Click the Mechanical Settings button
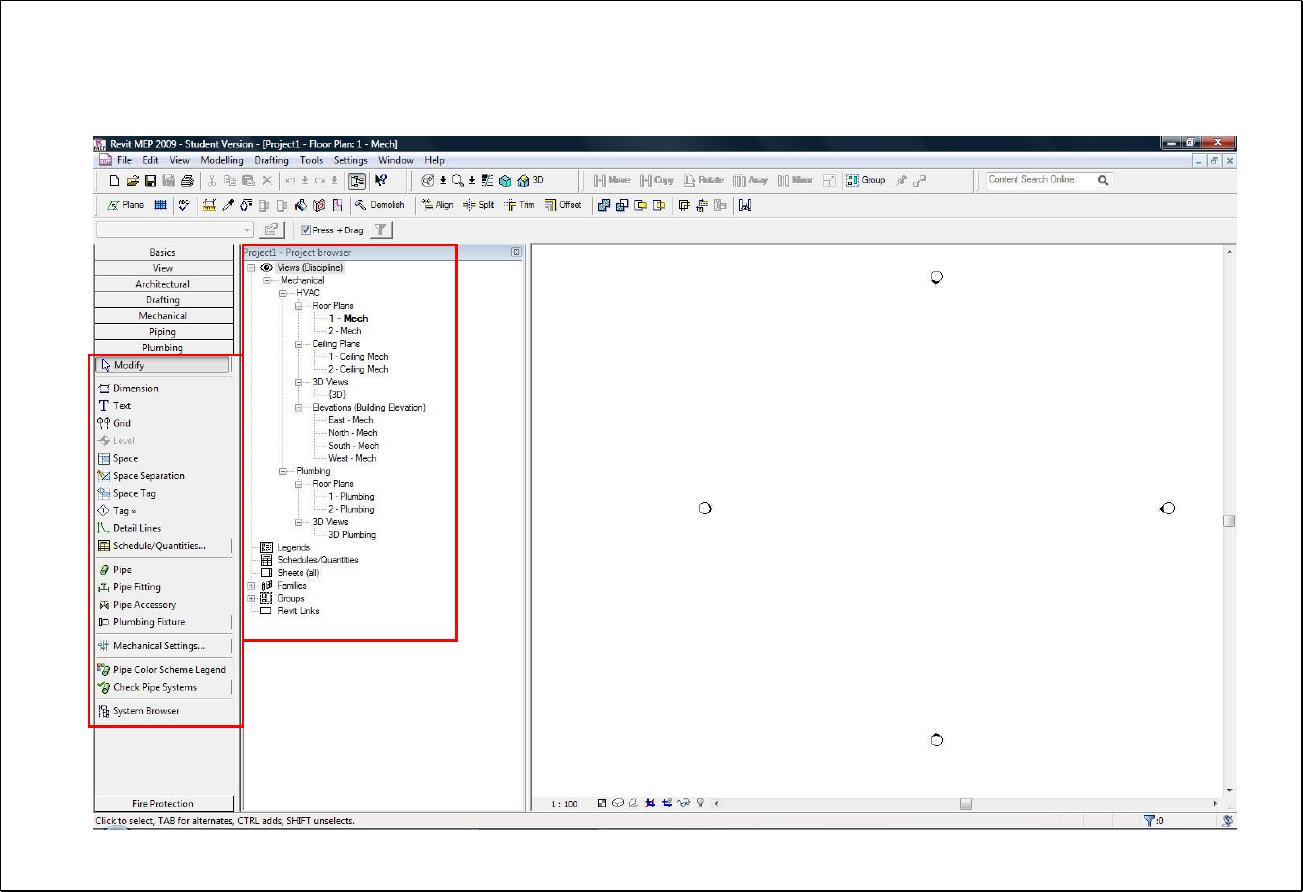The width and height of the screenshot is (1303, 892). coord(158,646)
